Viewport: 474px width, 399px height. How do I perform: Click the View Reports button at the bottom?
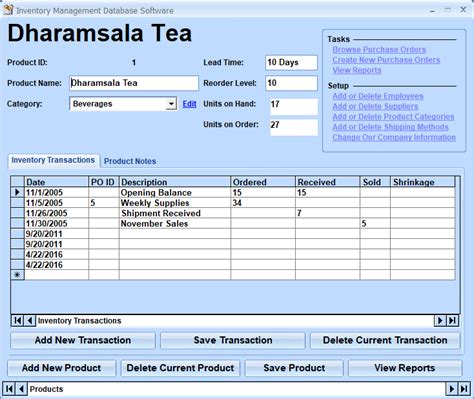pyautogui.click(x=405, y=368)
